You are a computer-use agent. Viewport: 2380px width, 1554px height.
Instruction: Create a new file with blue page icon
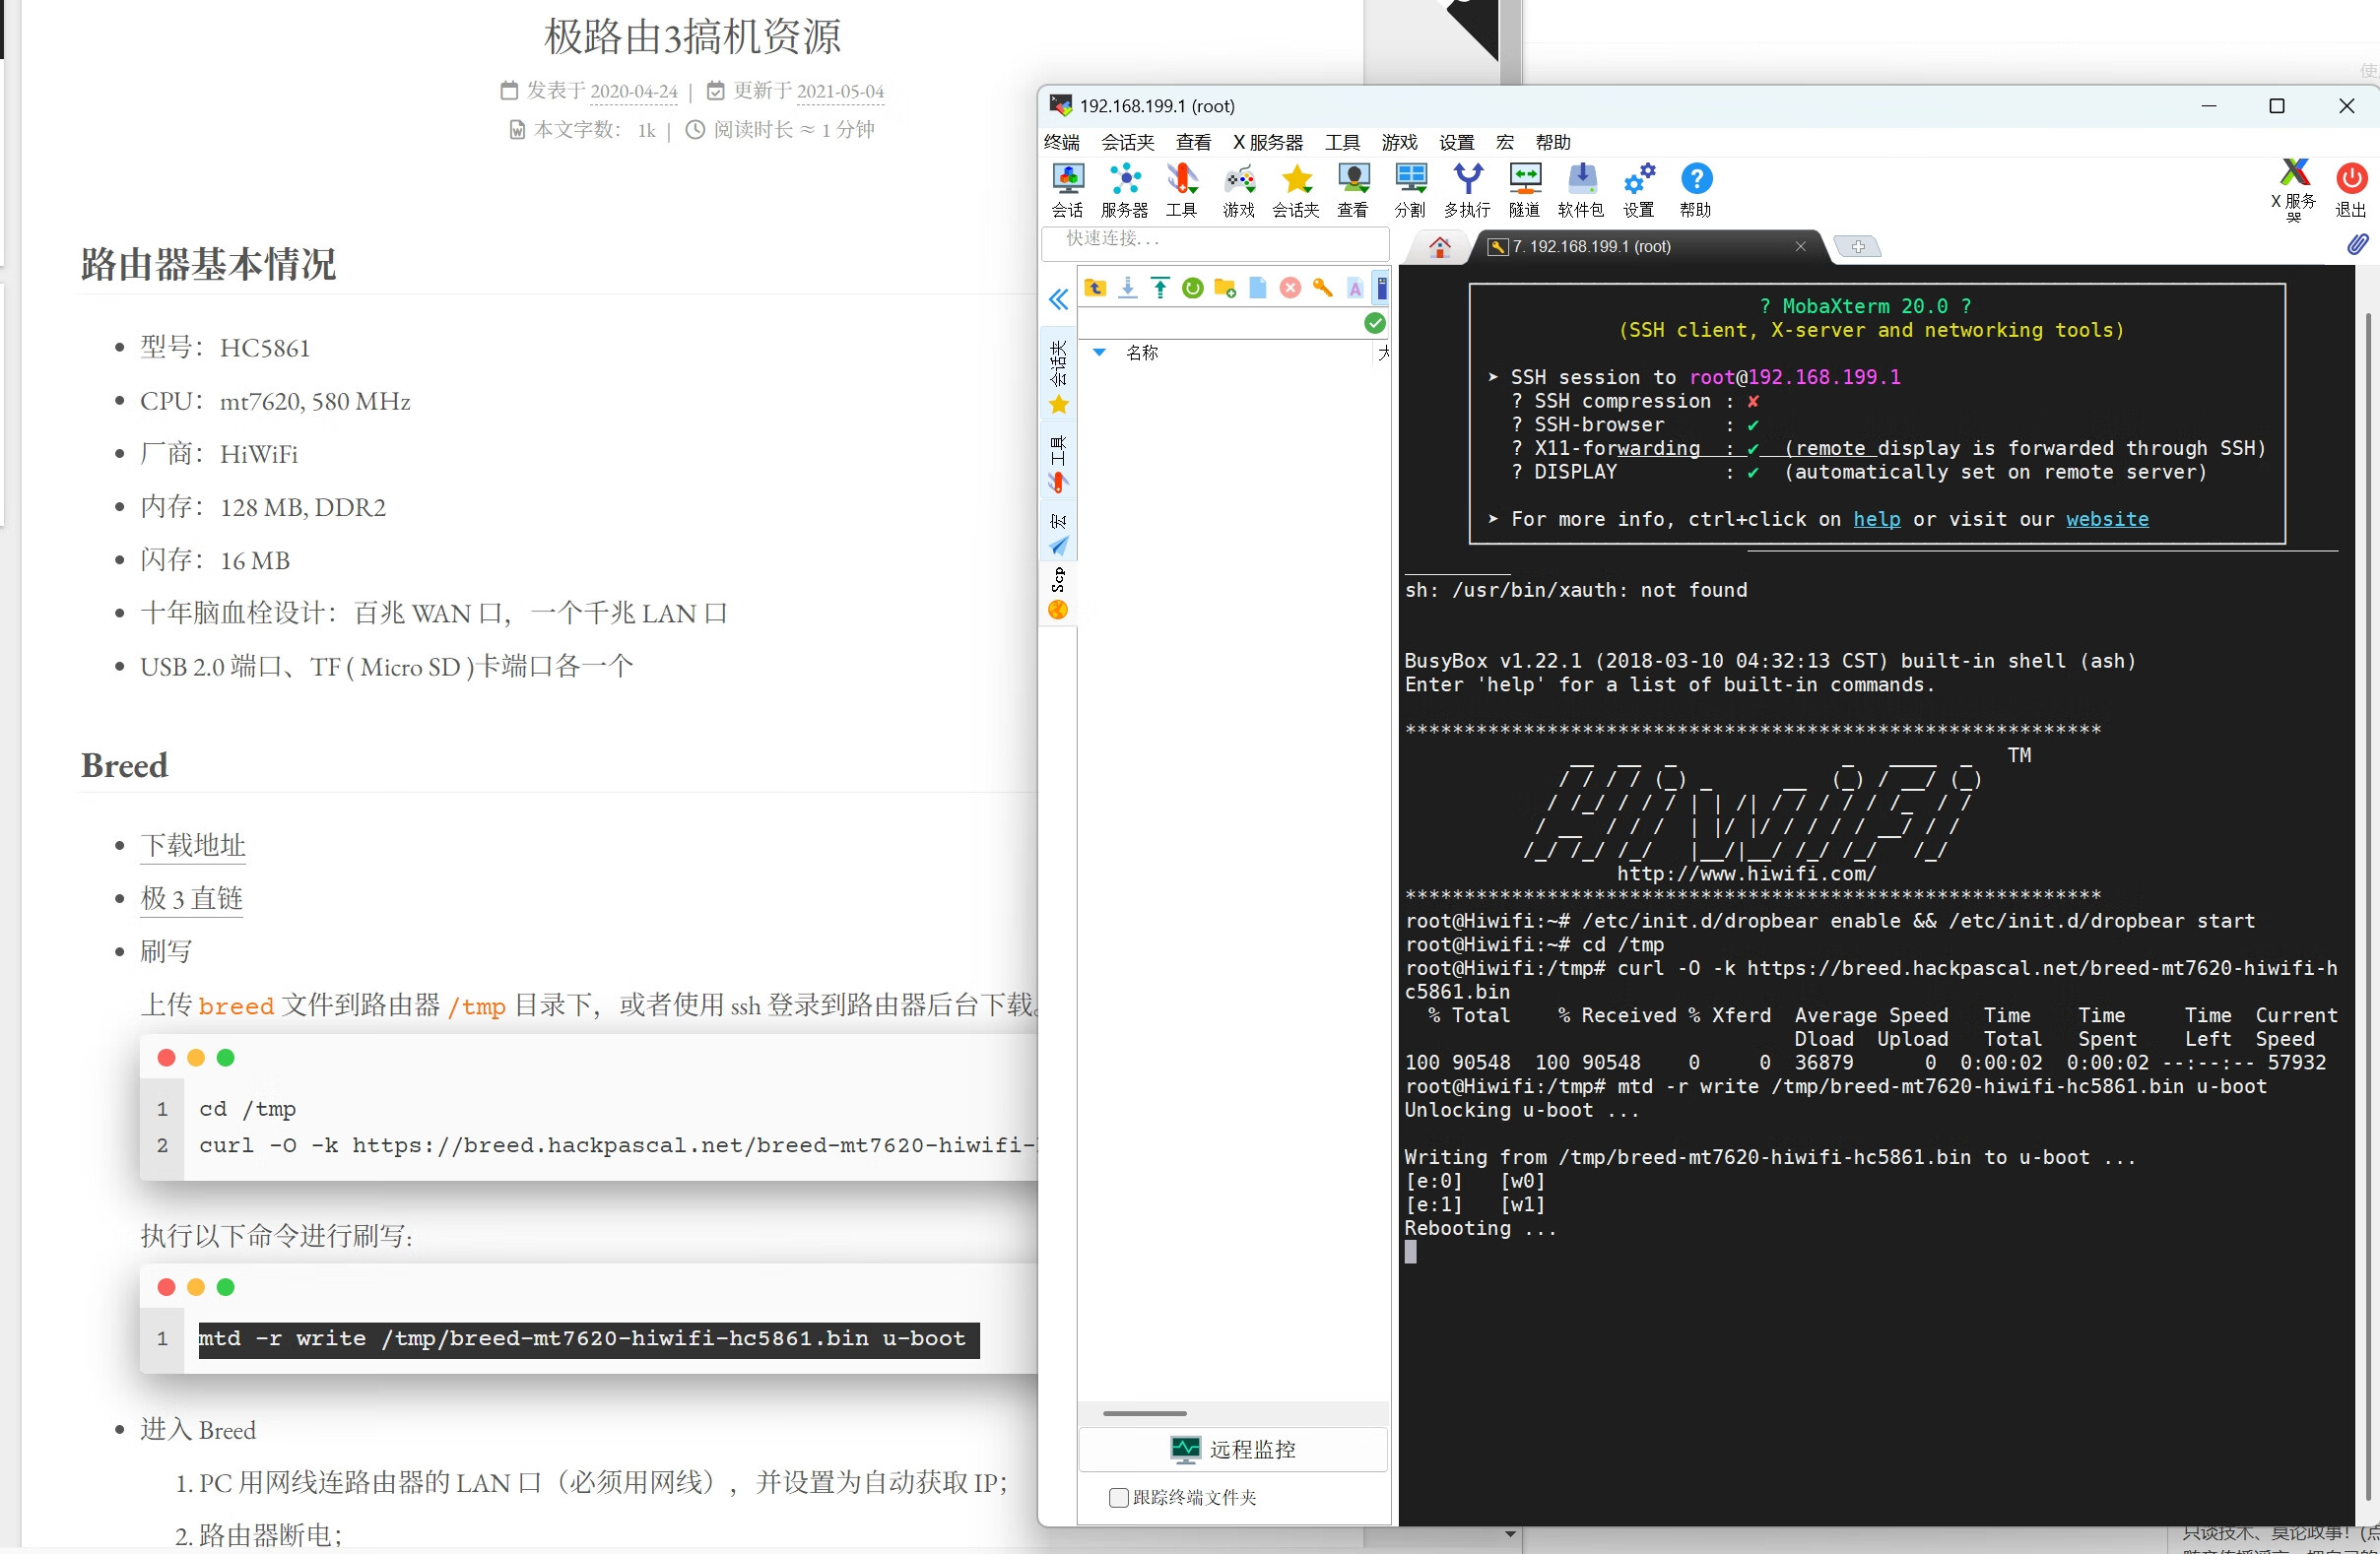point(1258,288)
